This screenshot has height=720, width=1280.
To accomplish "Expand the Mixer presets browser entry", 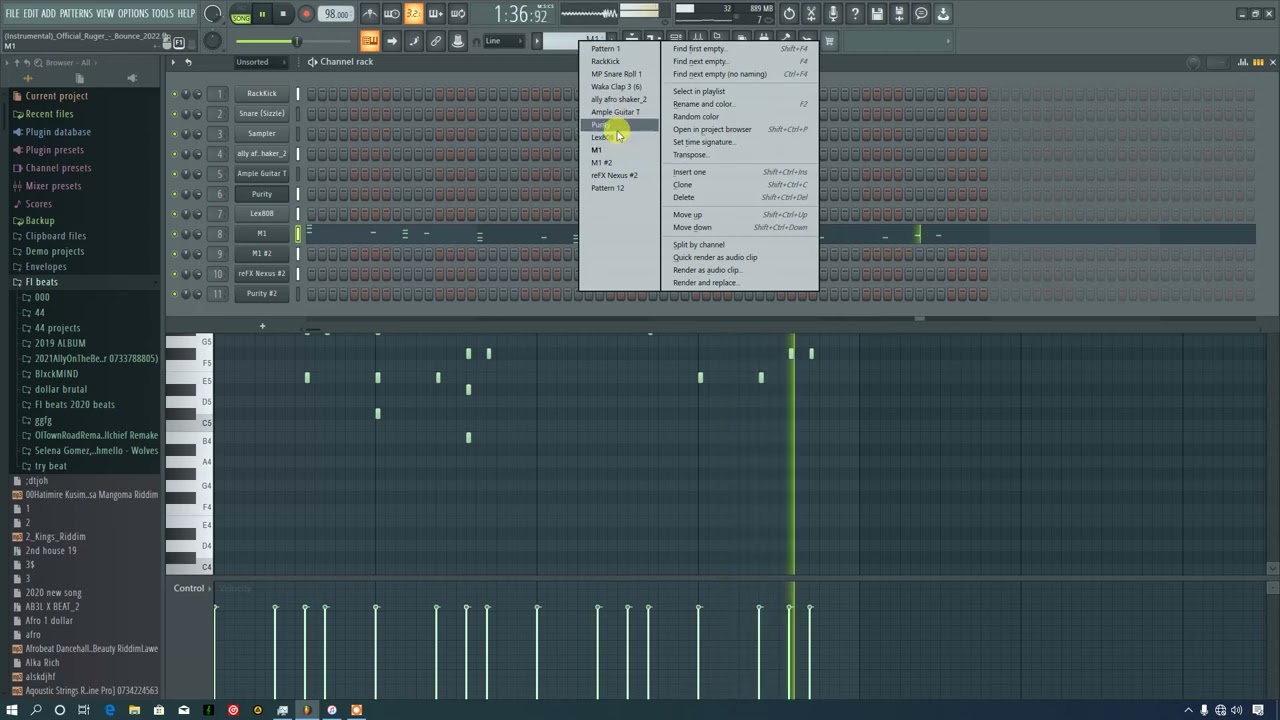I will point(53,186).
